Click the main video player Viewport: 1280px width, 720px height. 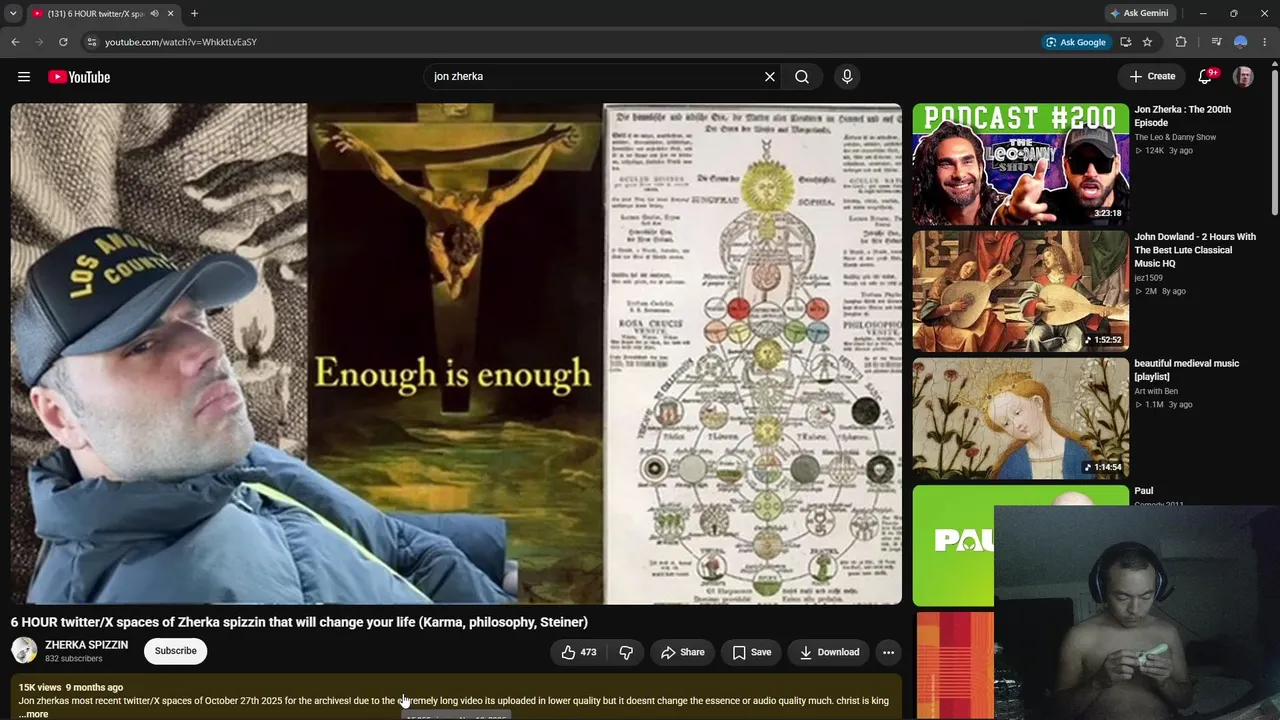(x=456, y=354)
